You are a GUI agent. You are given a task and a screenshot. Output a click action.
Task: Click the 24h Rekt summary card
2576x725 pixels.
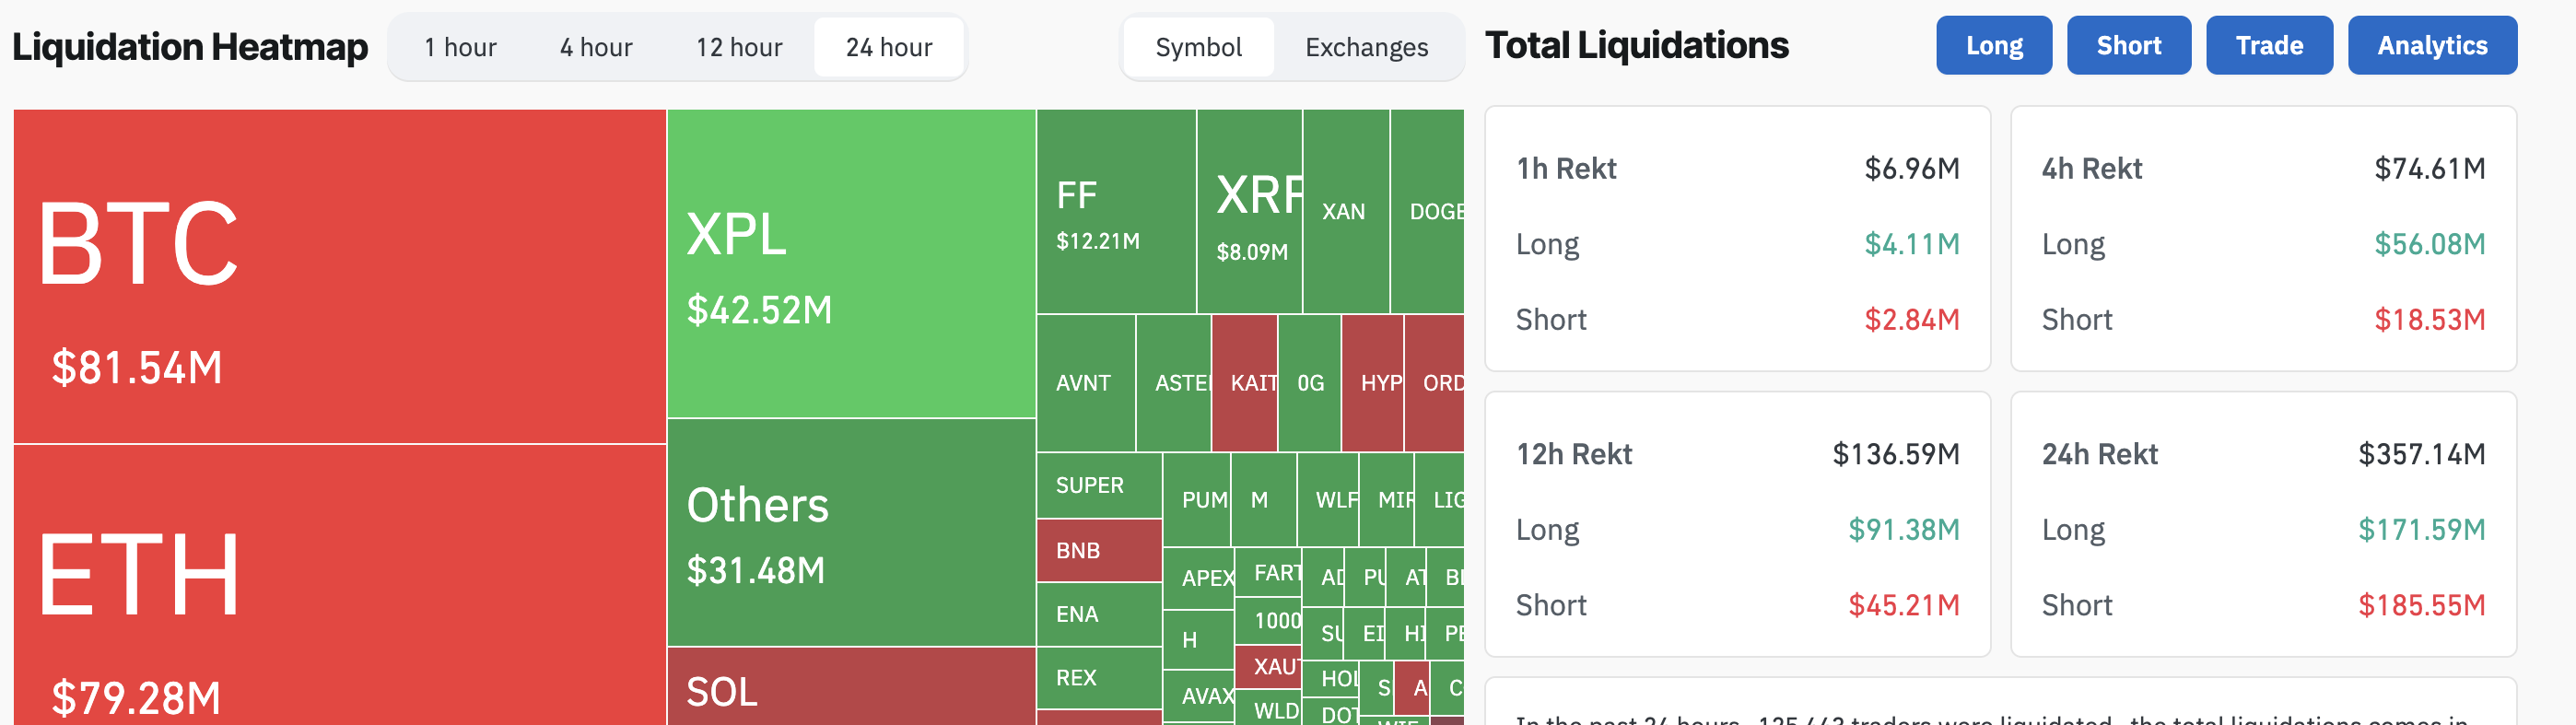pos(2263,524)
